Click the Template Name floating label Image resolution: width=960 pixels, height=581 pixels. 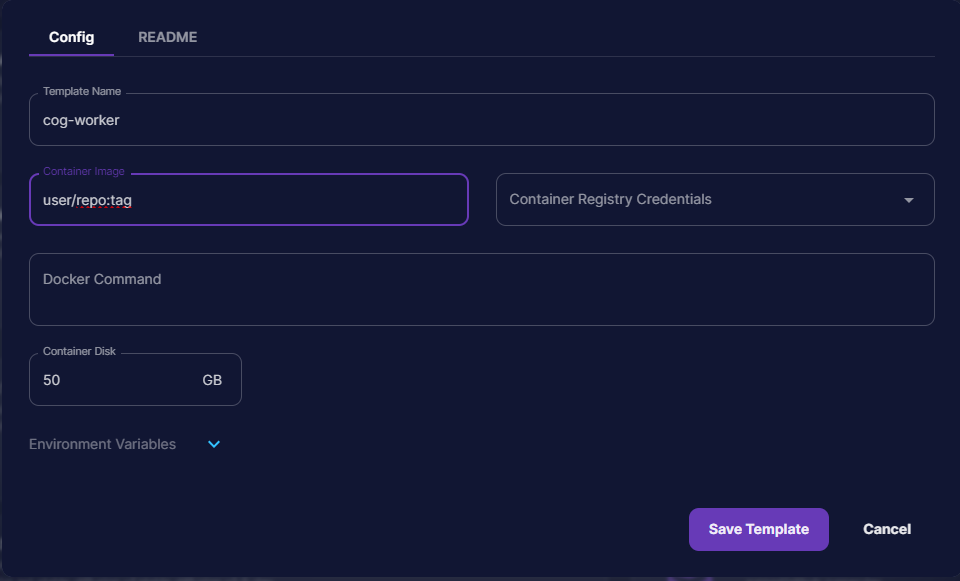tap(82, 91)
